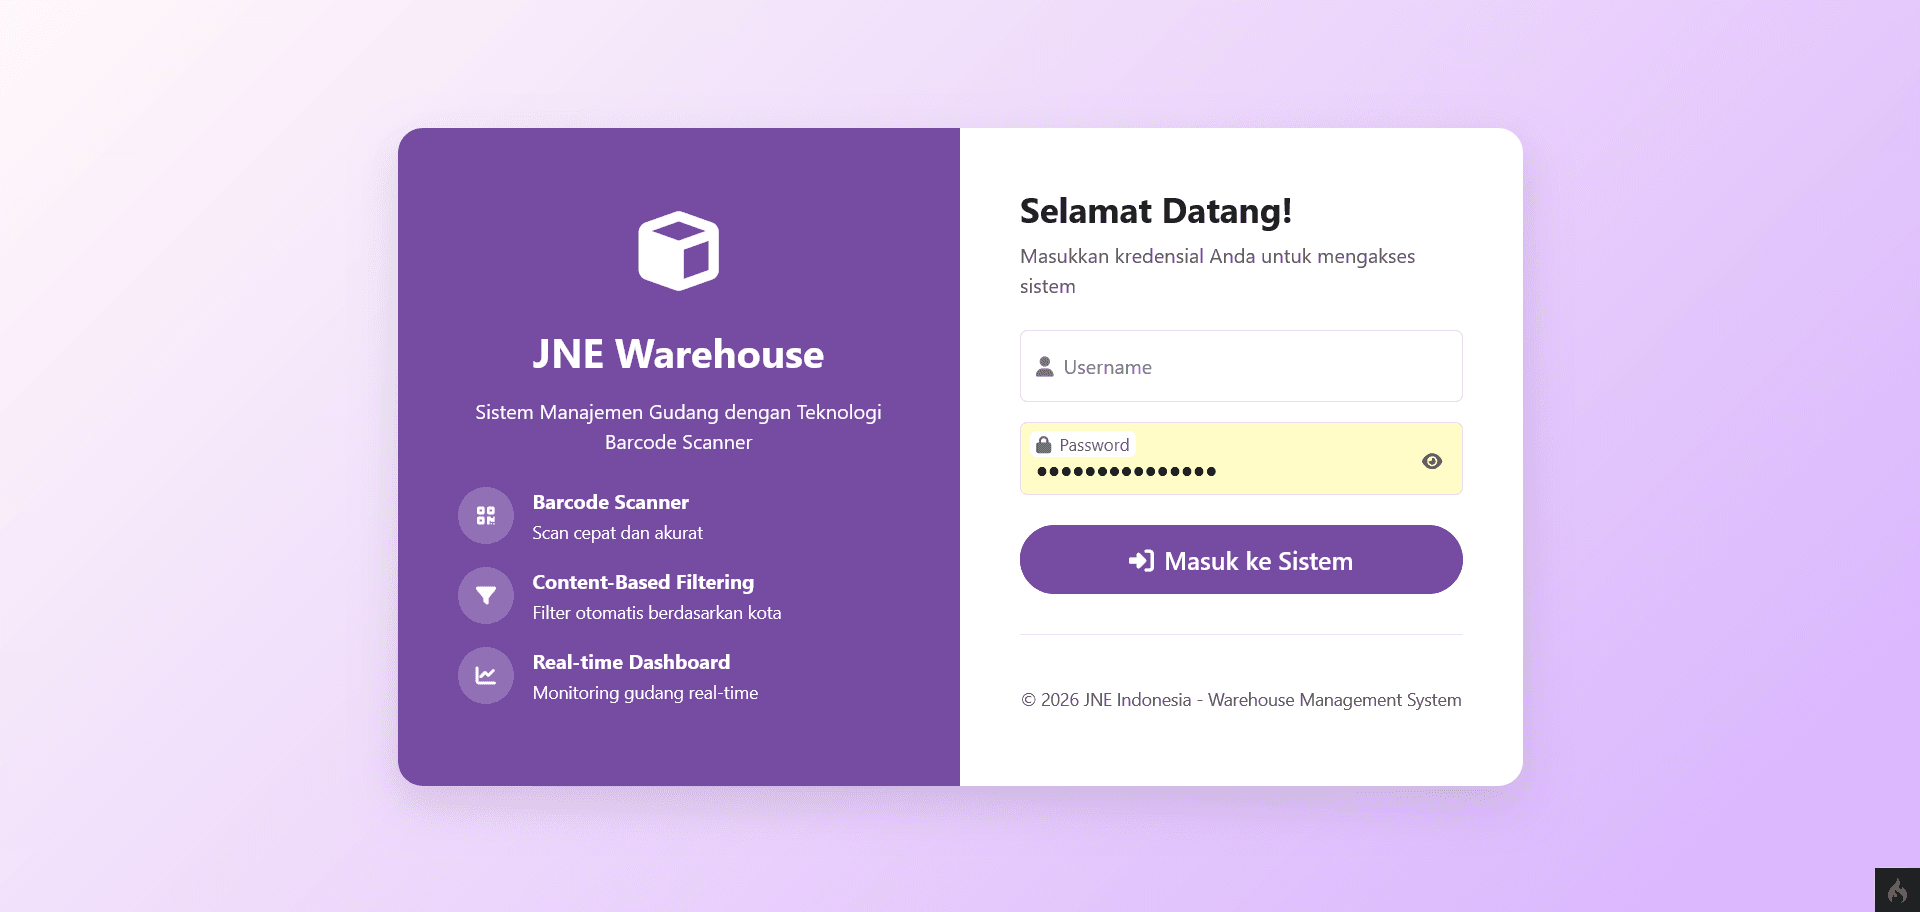Click the floating Password label above the dots
This screenshot has width=1920, height=912.
(x=1094, y=444)
